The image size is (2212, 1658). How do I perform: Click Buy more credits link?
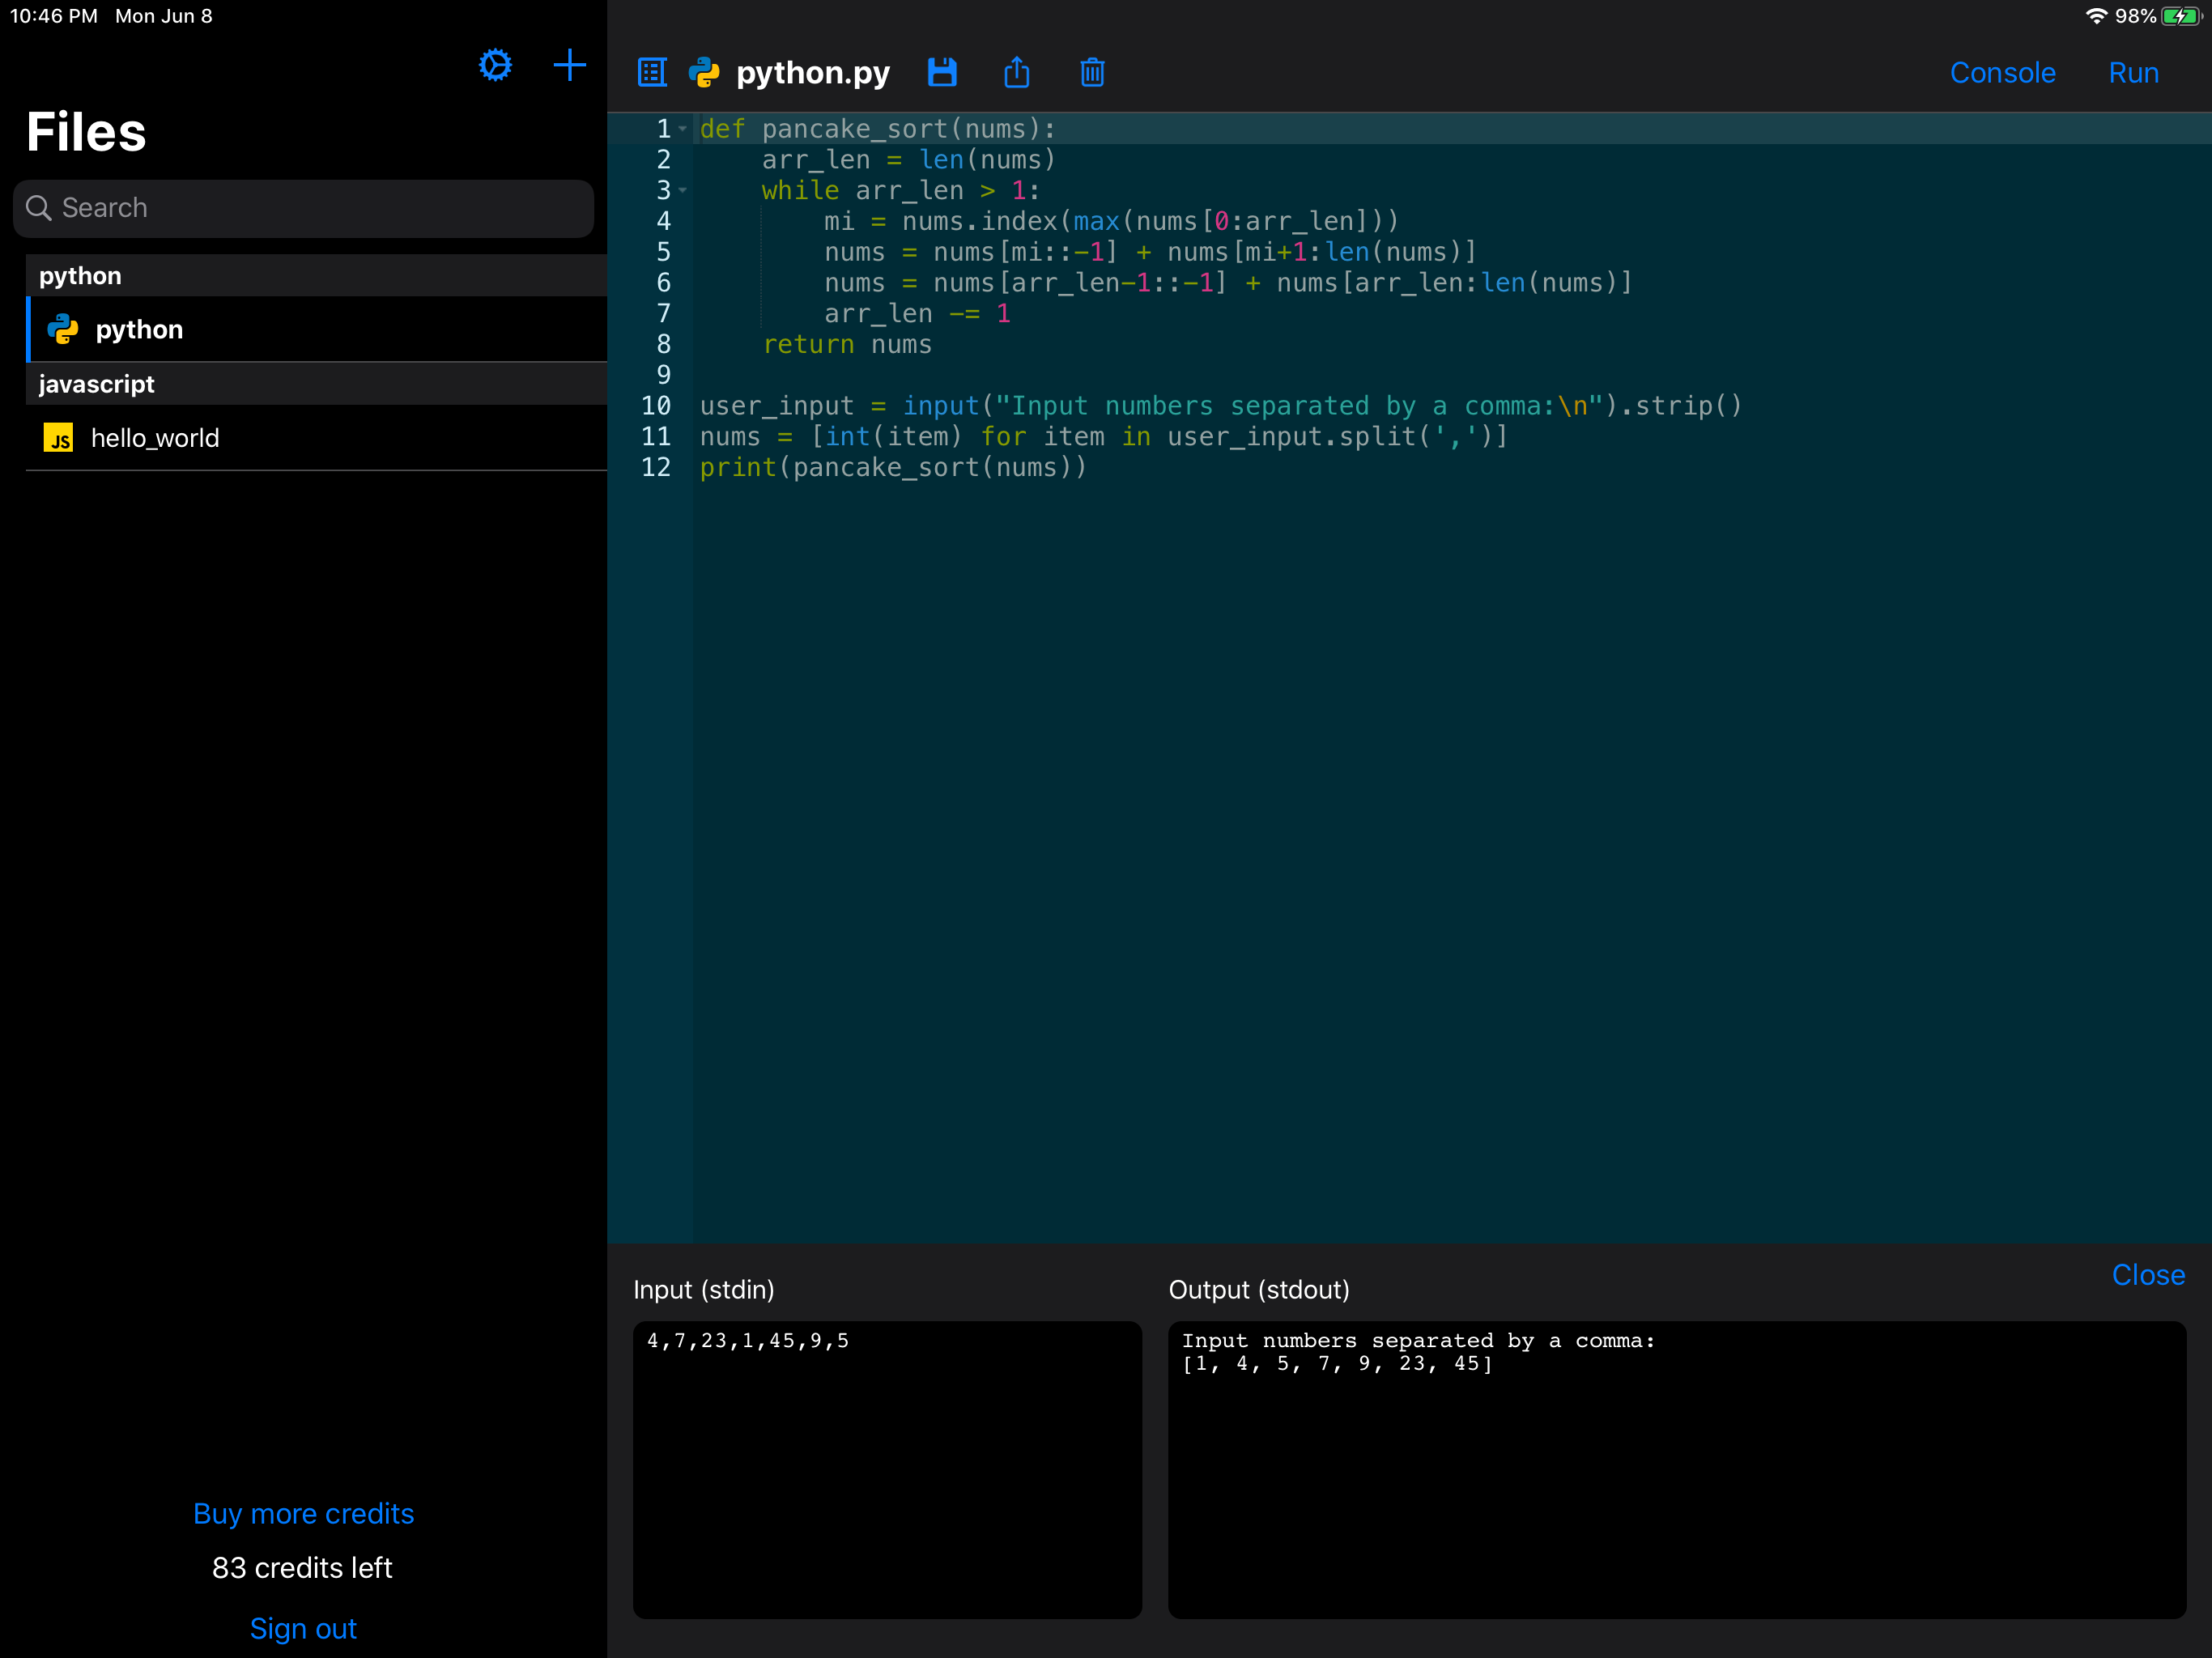(x=303, y=1513)
